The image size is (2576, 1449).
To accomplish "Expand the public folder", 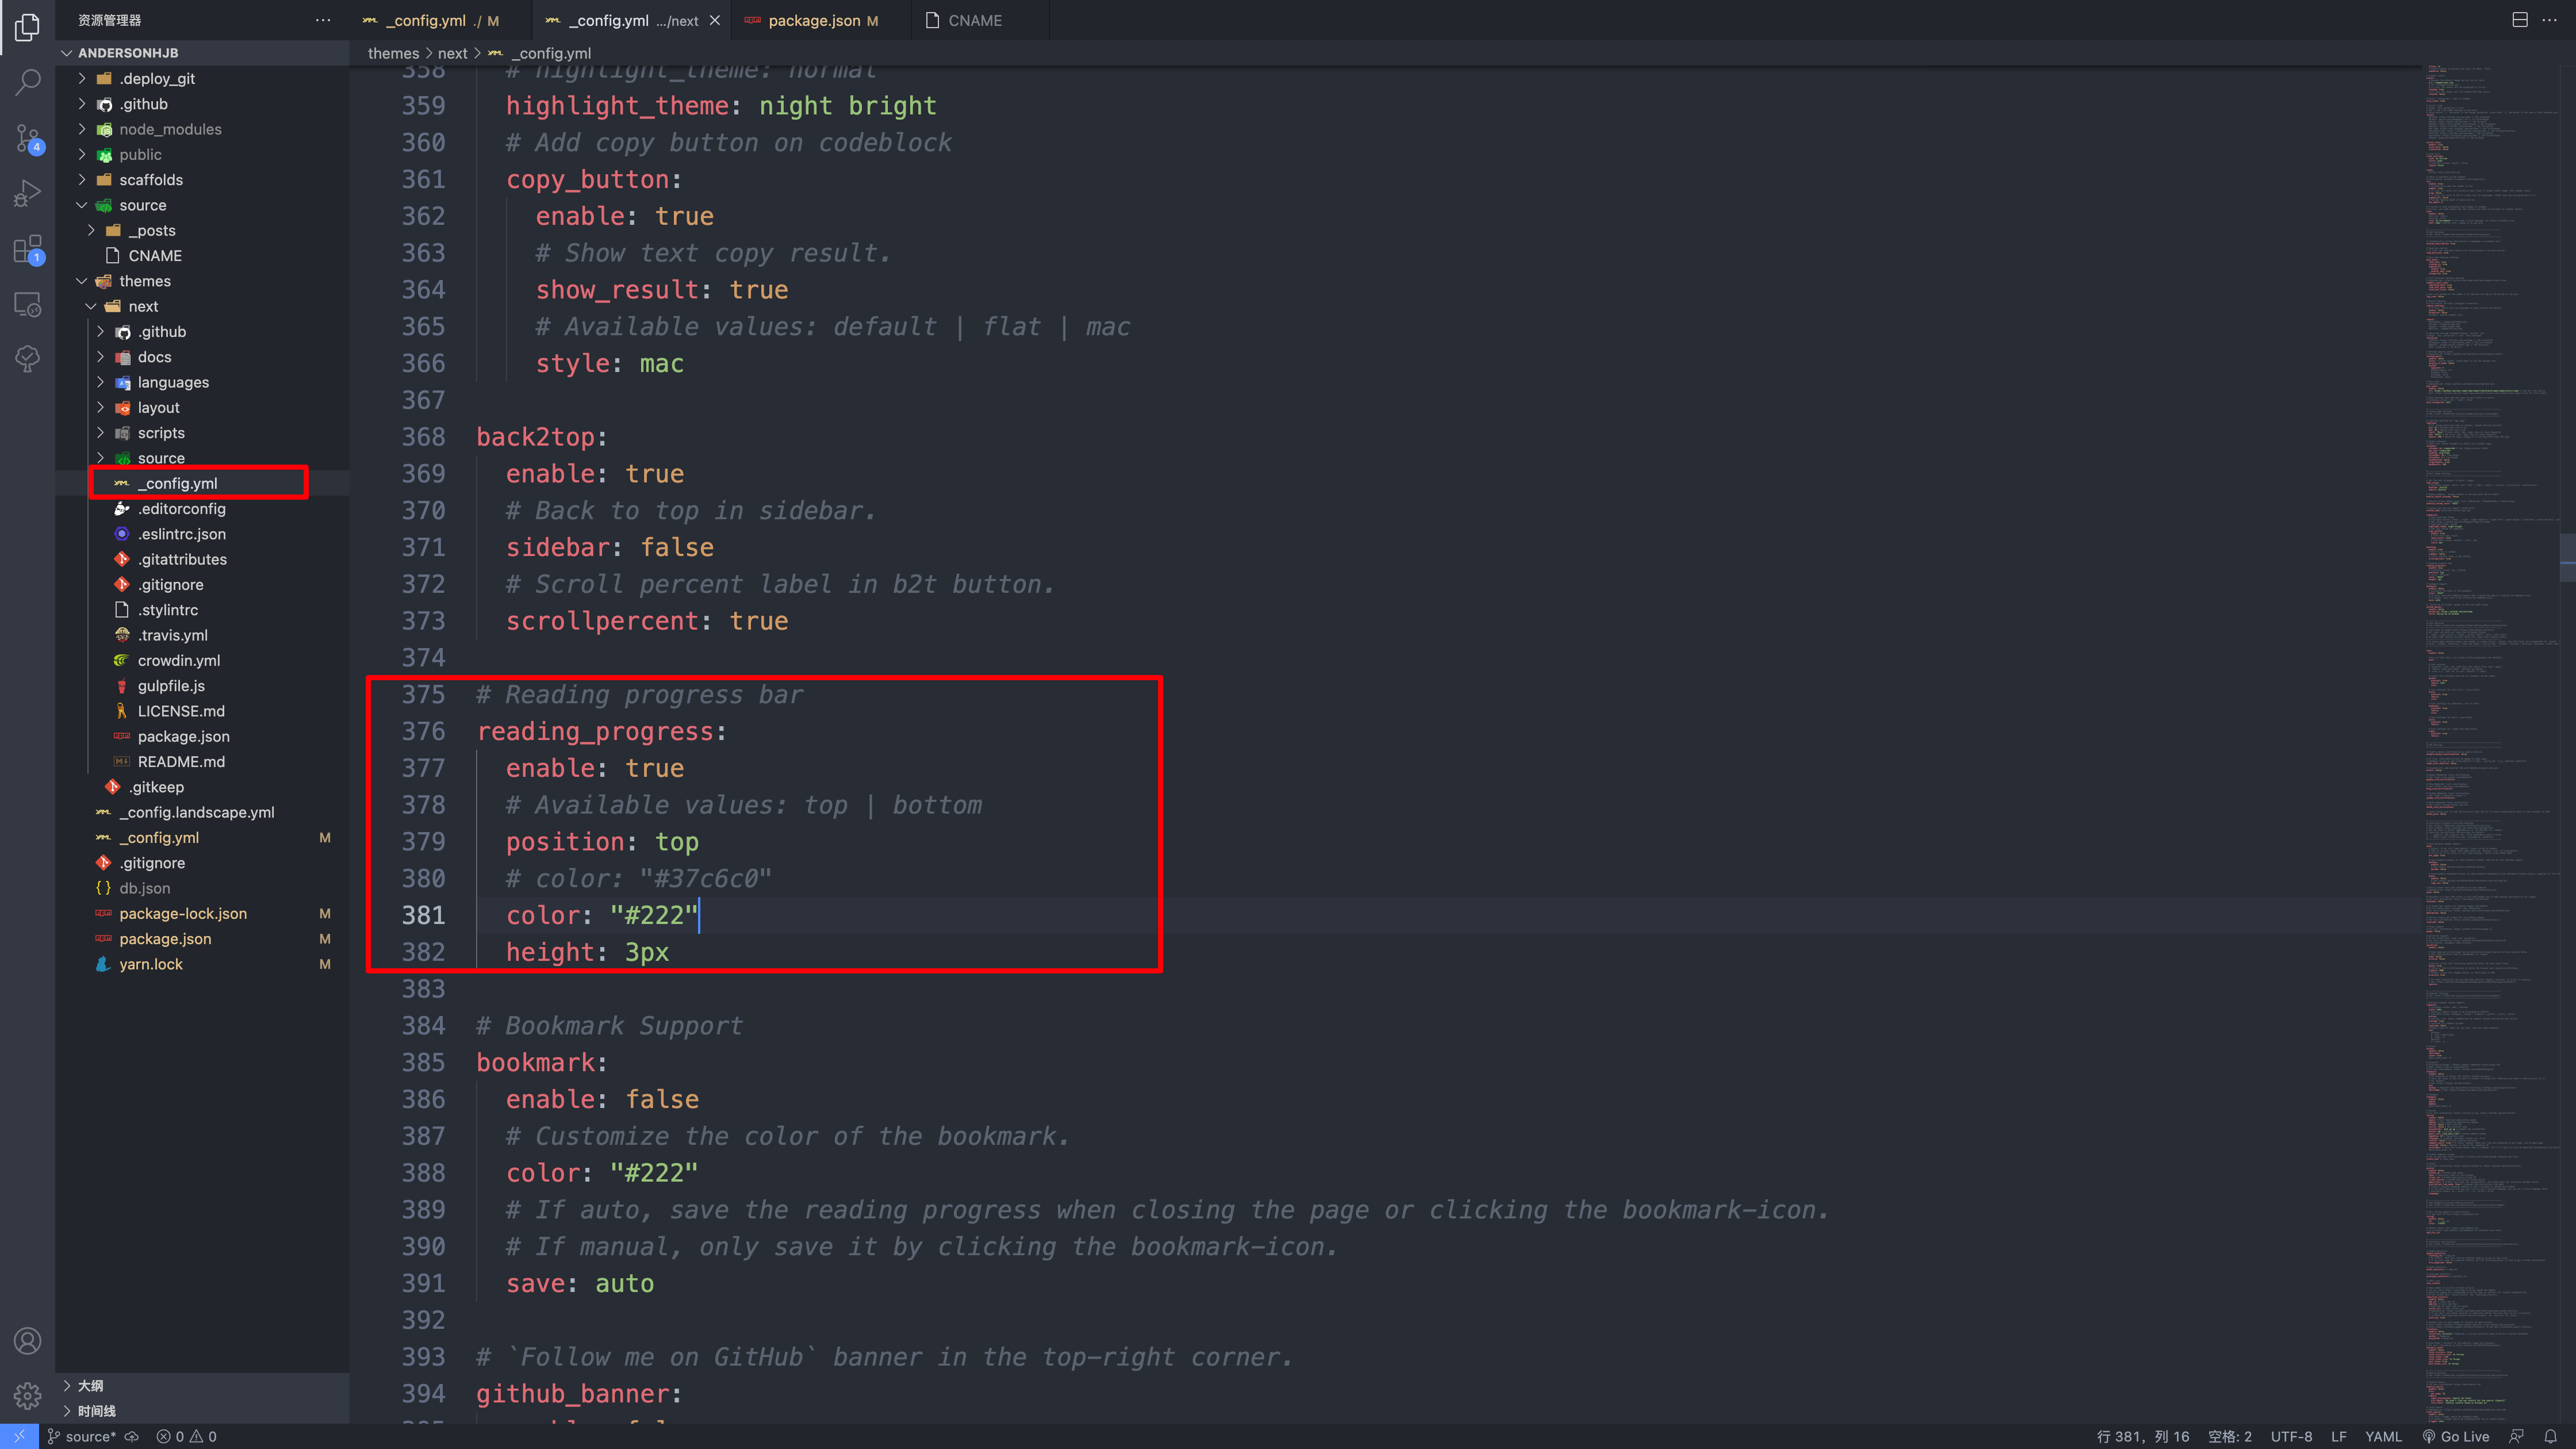I will [202, 154].
